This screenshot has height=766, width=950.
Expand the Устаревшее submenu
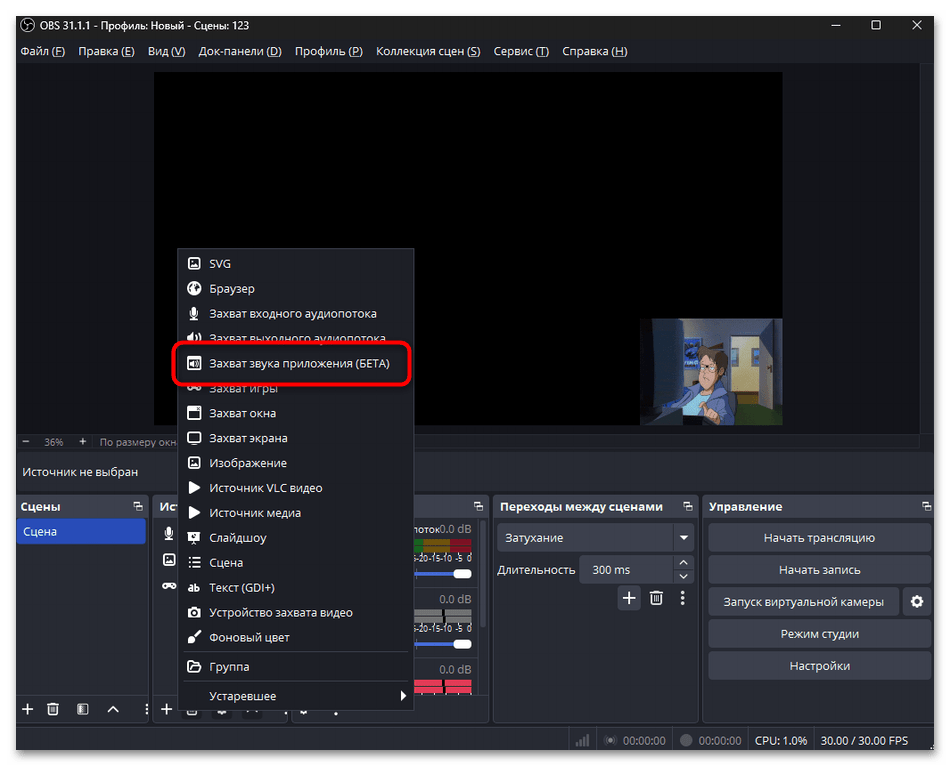(296, 696)
